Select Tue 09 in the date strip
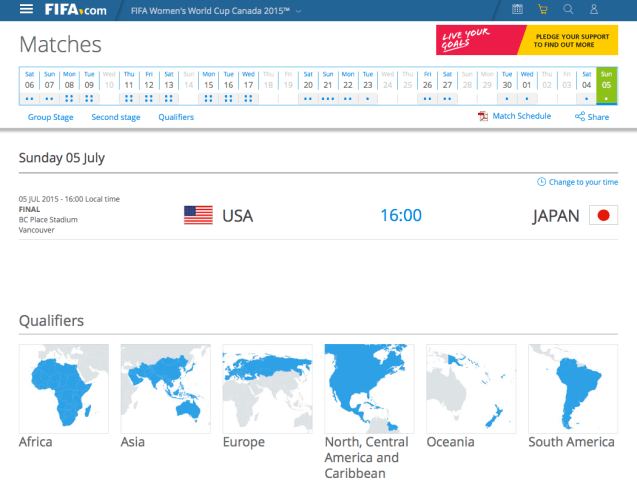The width and height of the screenshot is (637, 484). coord(89,86)
